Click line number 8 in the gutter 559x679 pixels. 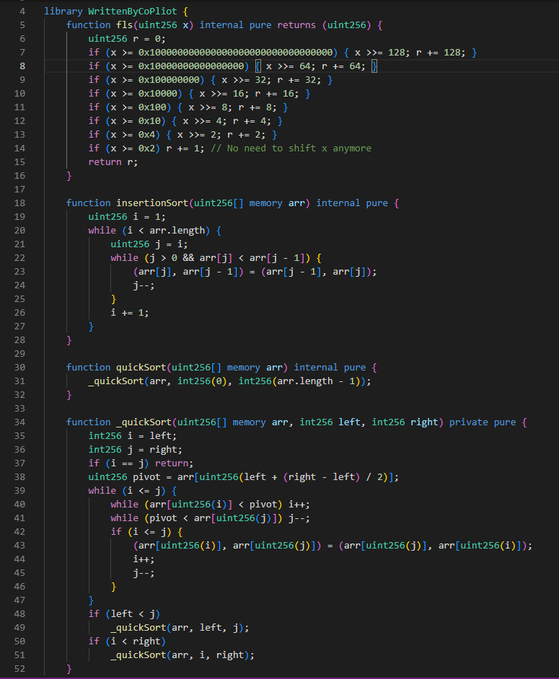coord(22,66)
